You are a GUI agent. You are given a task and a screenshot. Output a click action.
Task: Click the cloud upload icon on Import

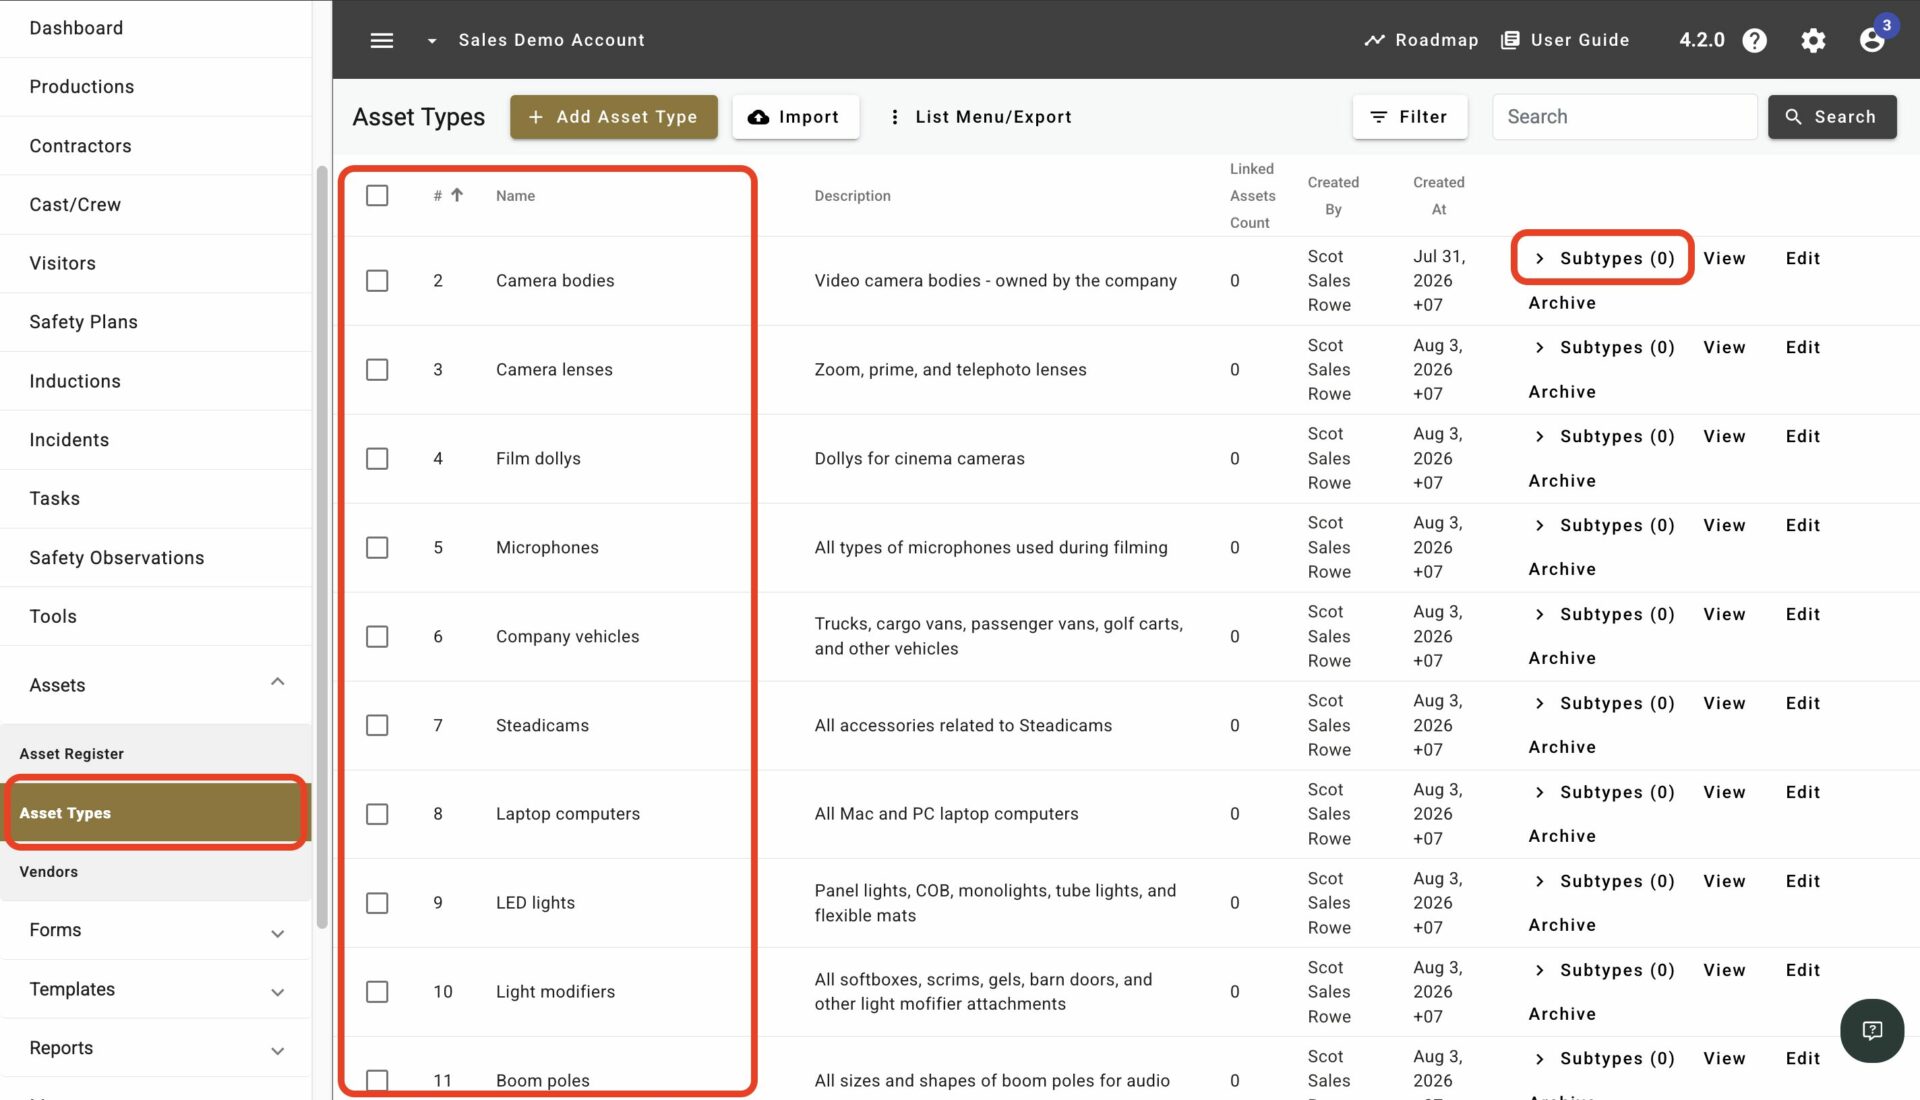[759, 117]
